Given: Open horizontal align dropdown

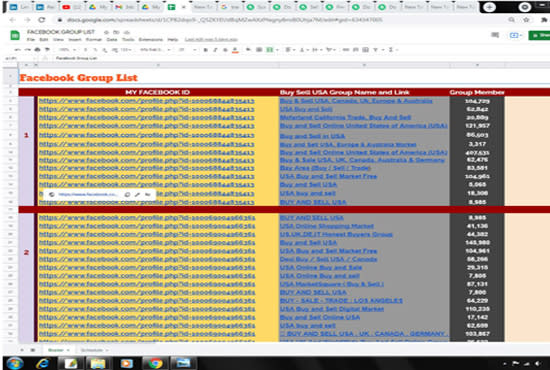Looking at the screenshot, I should [x=289, y=50].
